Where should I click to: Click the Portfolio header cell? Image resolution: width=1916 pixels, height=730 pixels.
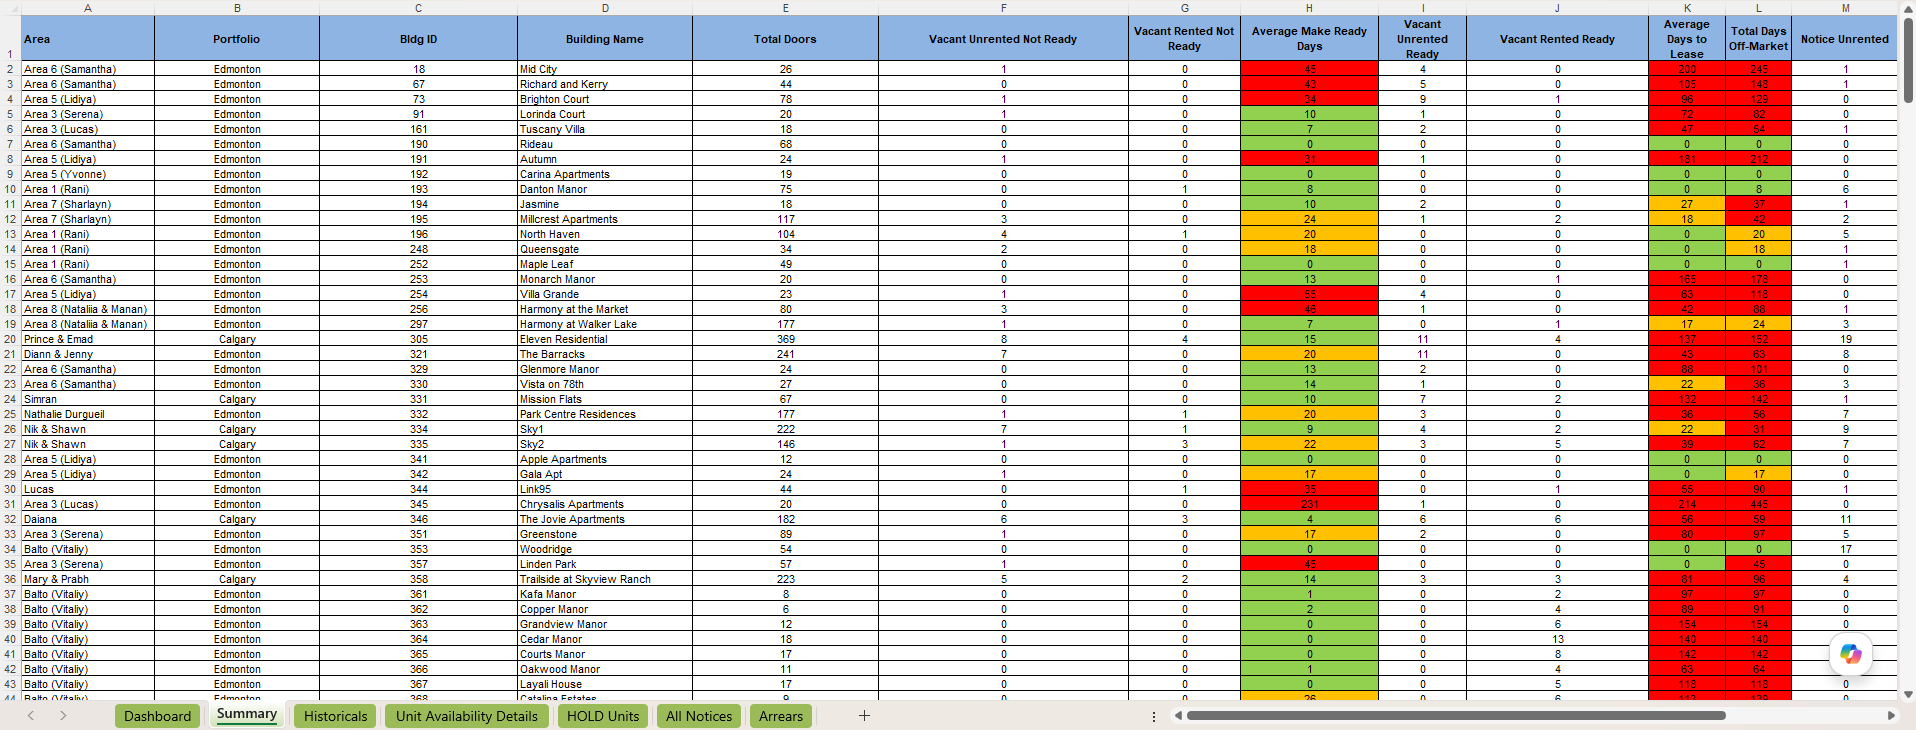(x=237, y=39)
